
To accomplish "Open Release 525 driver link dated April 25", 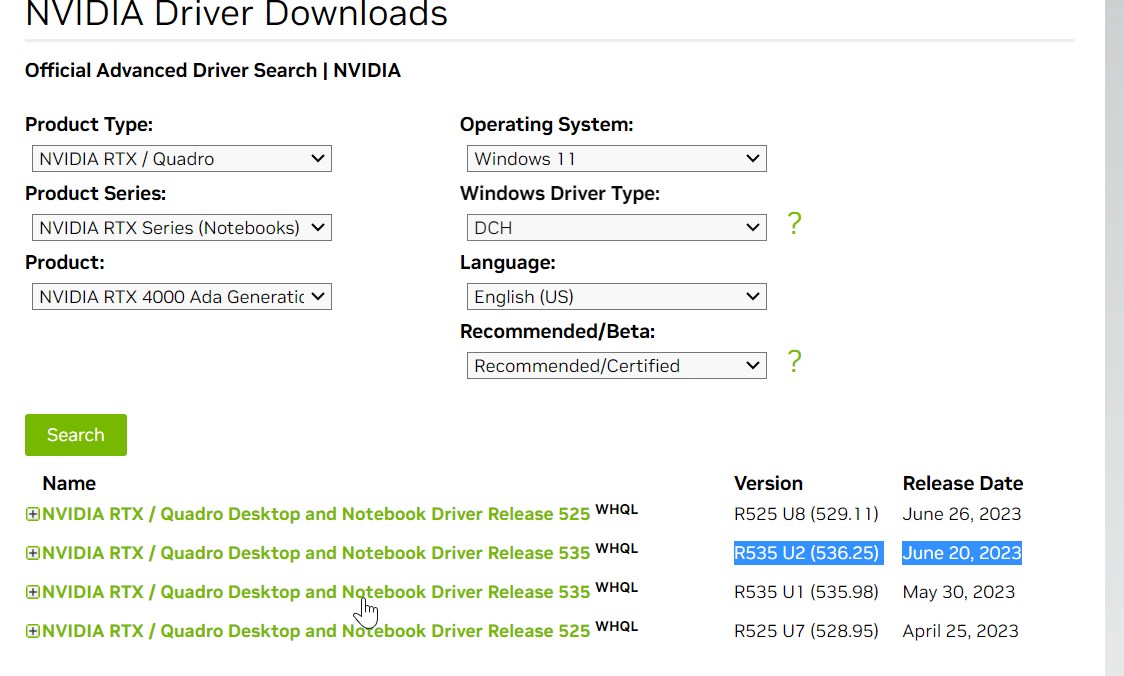I will point(316,631).
